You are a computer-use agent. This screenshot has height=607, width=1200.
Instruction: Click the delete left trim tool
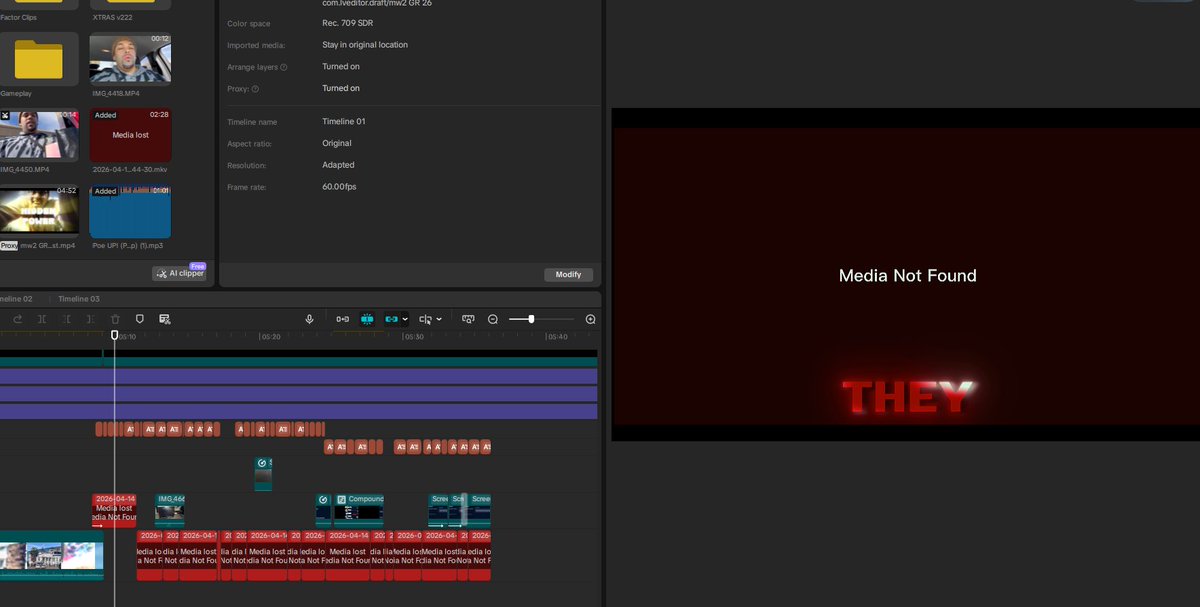66,319
